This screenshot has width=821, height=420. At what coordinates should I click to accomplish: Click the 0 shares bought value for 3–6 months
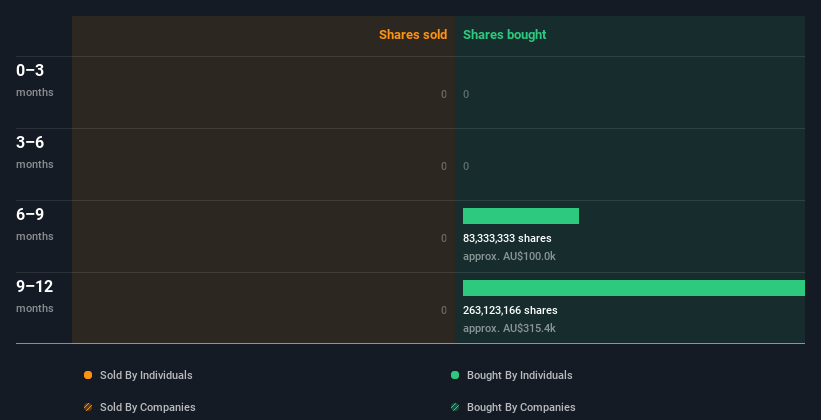466,166
